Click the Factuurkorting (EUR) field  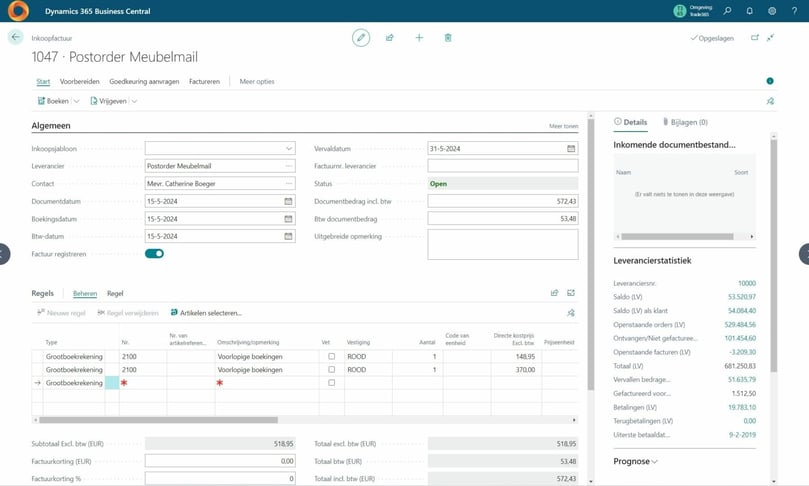point(220,461)
